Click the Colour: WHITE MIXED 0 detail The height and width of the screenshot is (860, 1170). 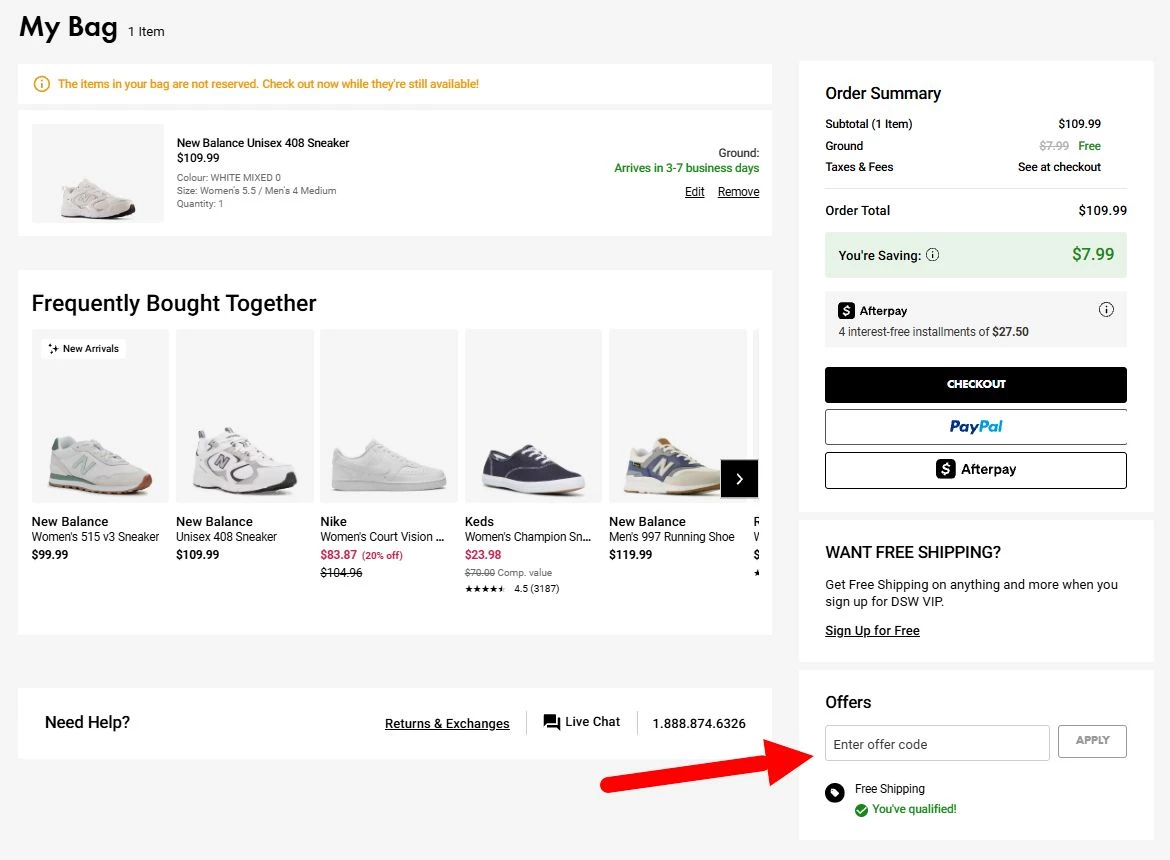(228, 178)
